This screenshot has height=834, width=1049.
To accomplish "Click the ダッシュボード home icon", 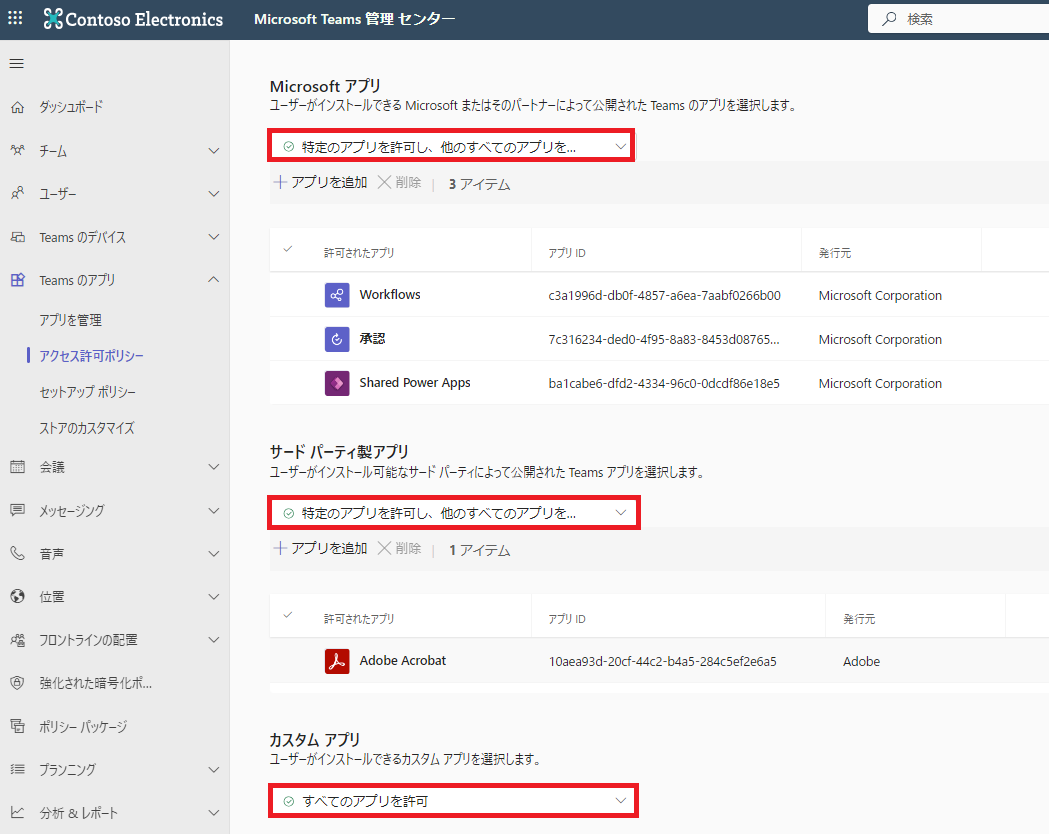I will [17, 107].
